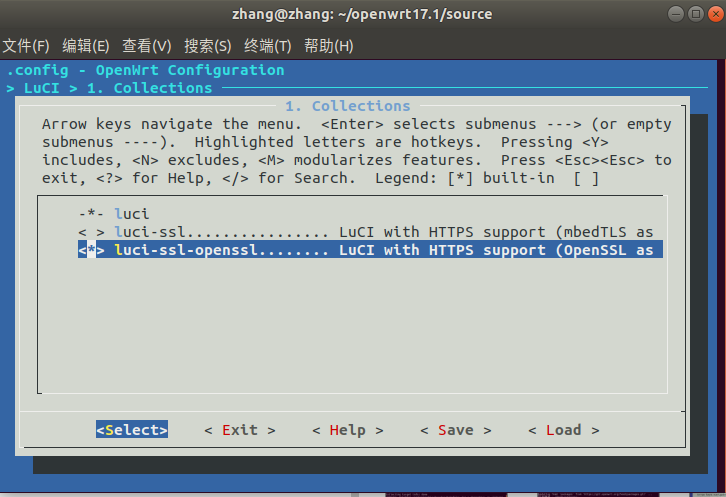Open the 查看(V) menu
The image size is (726, 497).
(147, 46)
